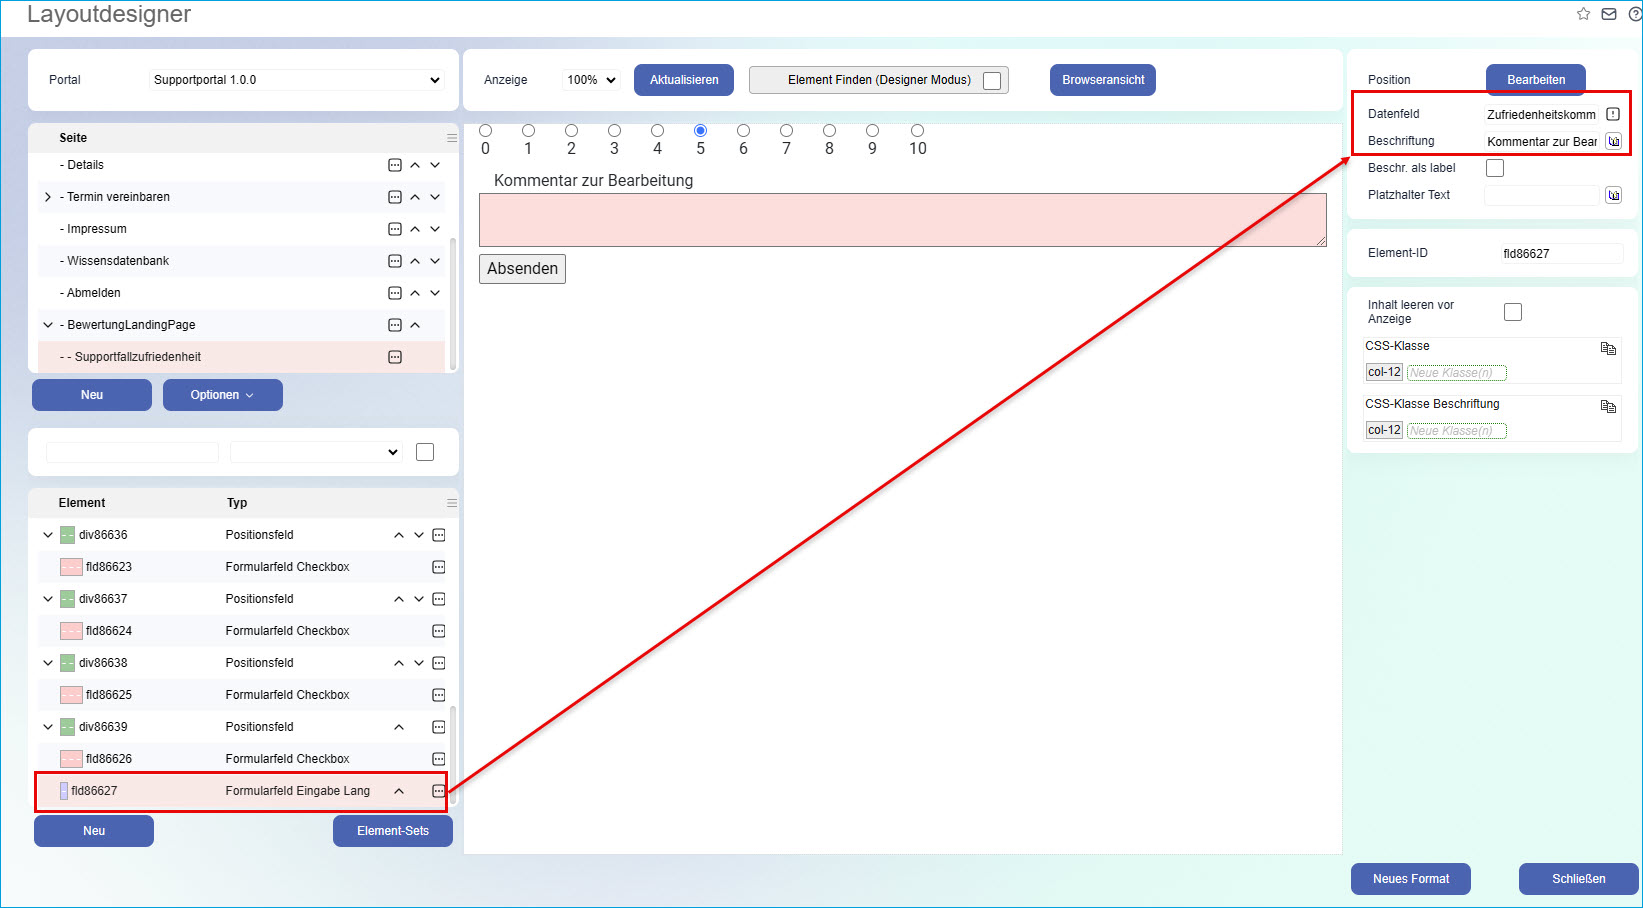Select rating radio button 3
1643x908 pixels.
point(615,130)
